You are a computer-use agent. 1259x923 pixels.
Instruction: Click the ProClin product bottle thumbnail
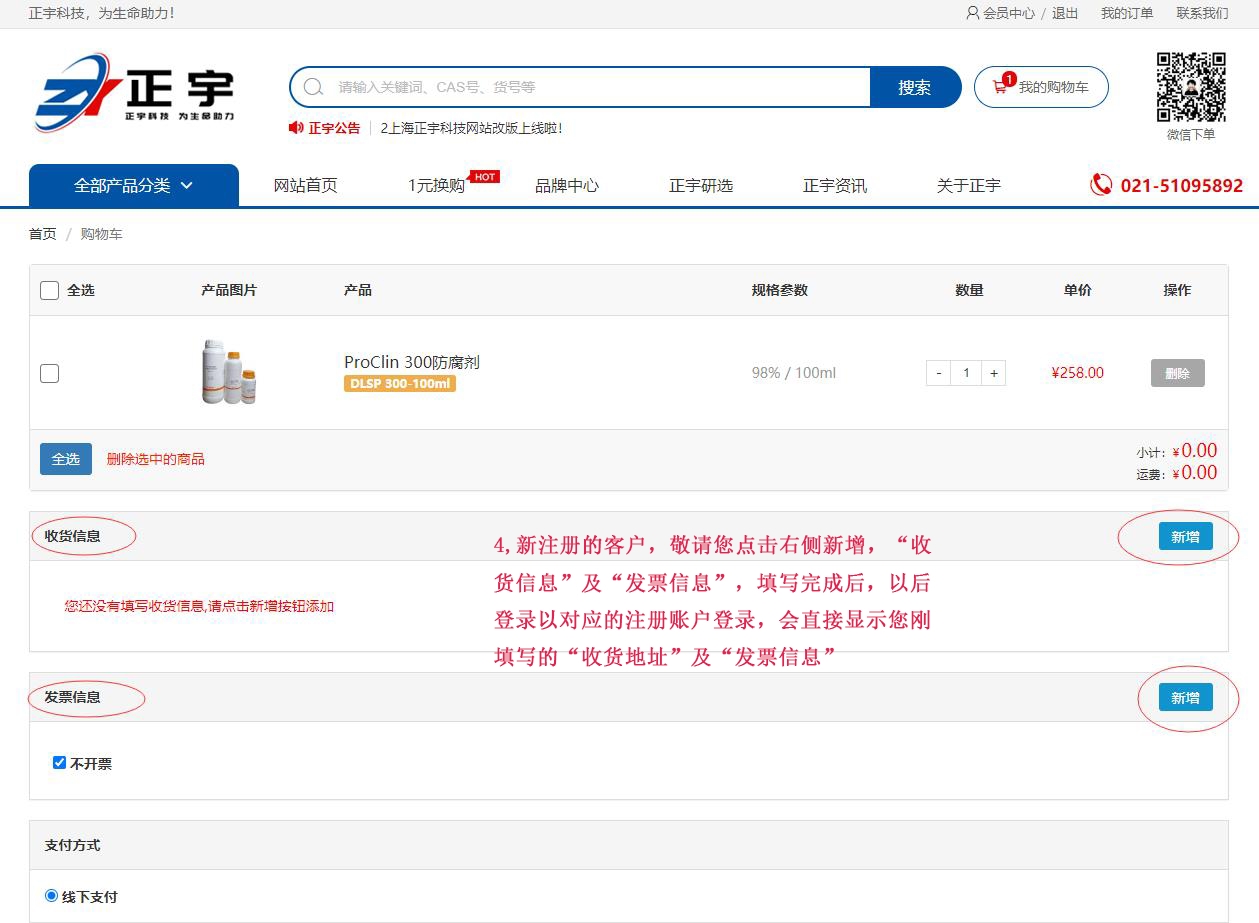pos(229,372)
